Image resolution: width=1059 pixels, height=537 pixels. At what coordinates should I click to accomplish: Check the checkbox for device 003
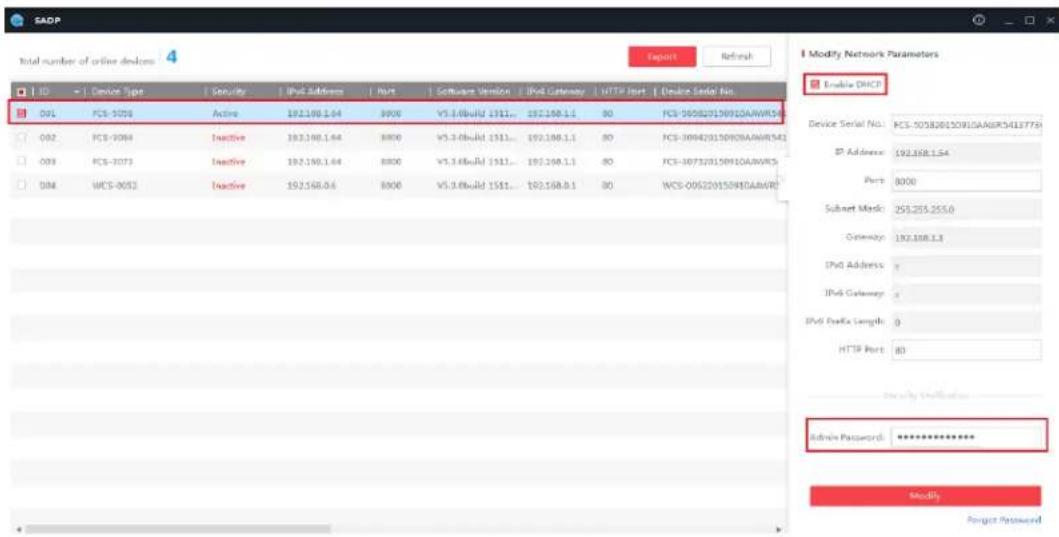coord(21,161)
